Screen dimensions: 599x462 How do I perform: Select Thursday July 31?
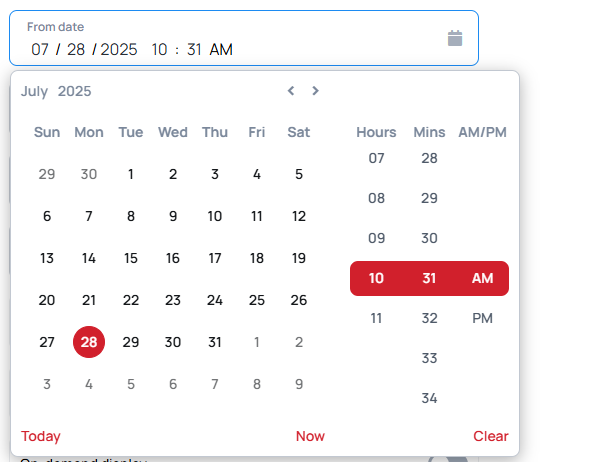[x=215, y=342]
